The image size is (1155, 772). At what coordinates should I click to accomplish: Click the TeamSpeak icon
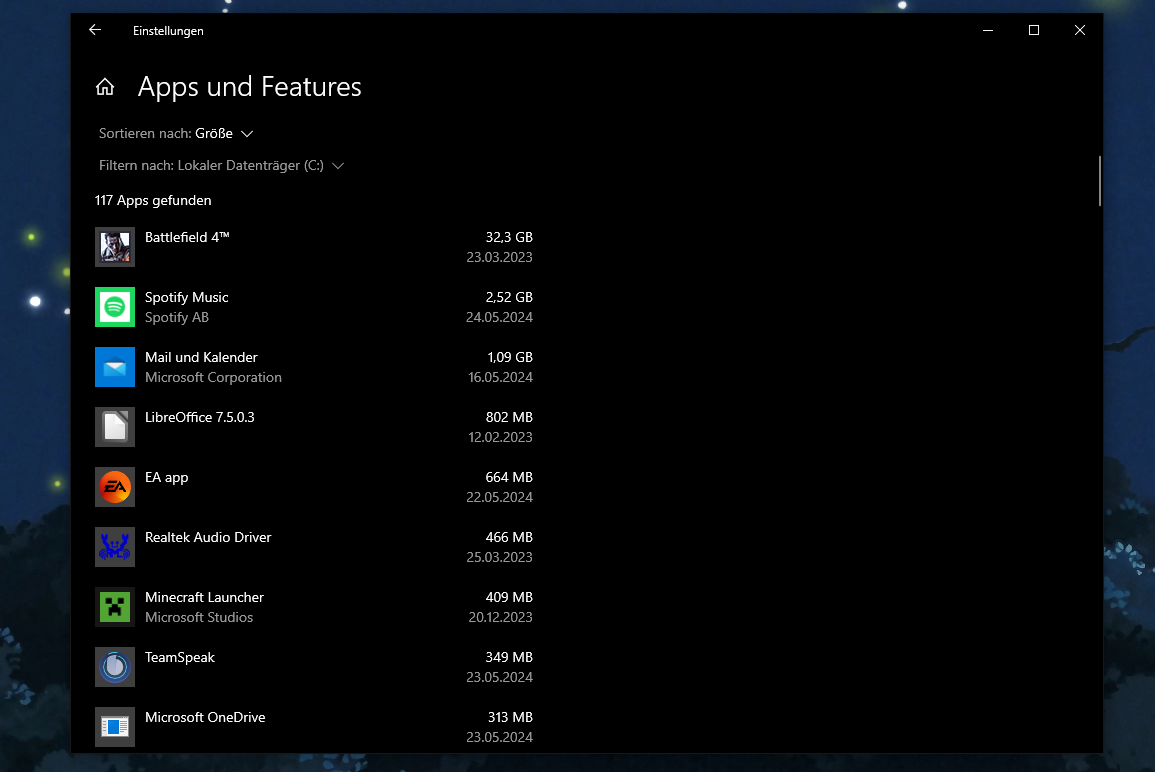click(115, 667)
